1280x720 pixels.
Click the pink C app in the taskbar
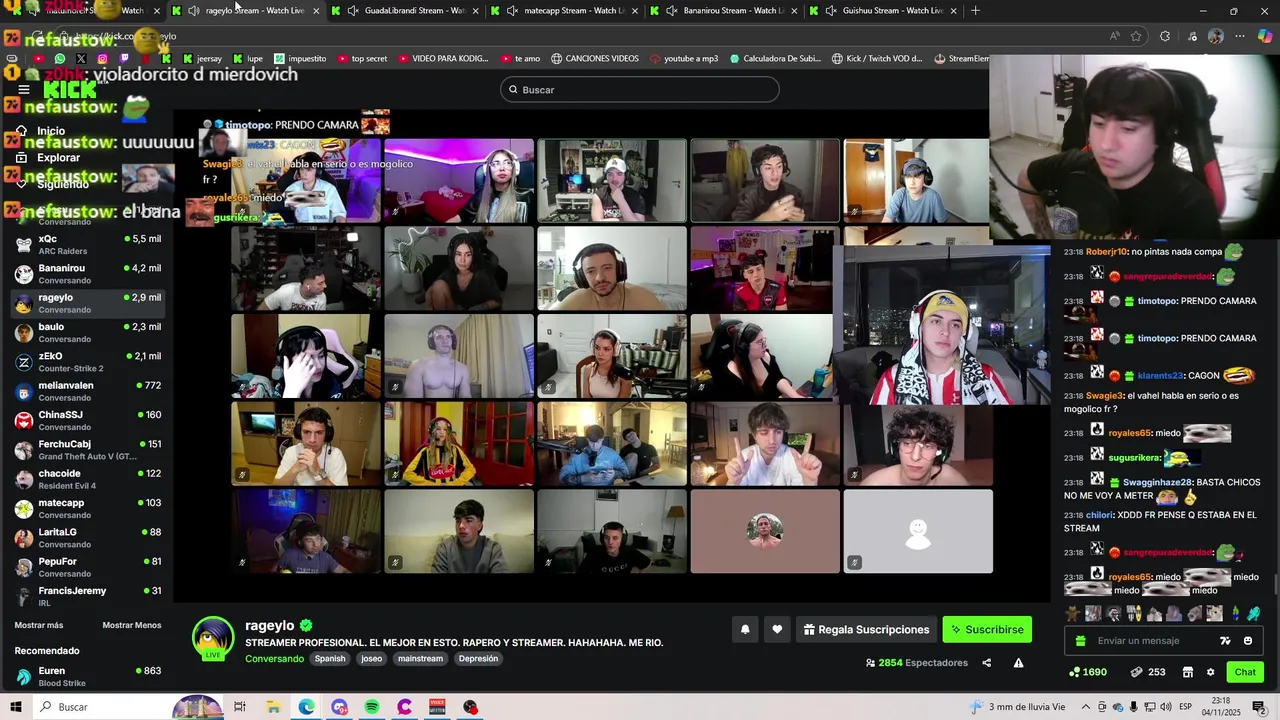[404, 707]
